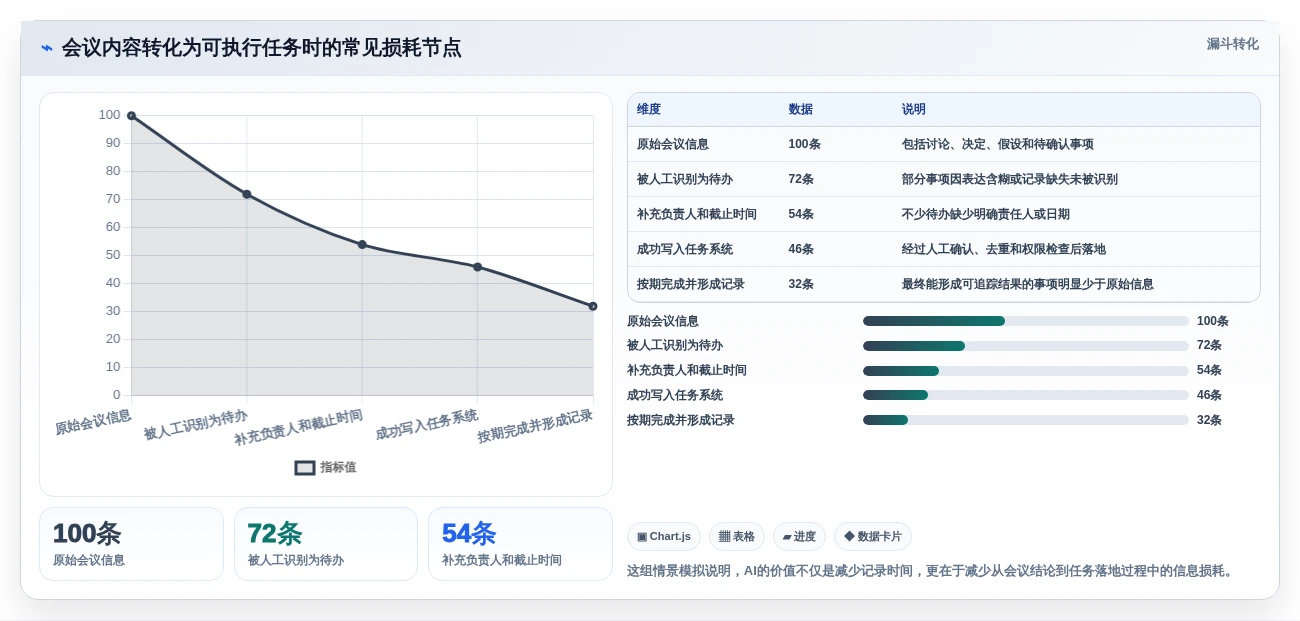1300x621 pixels.
Task: Click the 被人工识别为待办 progress bar
Action: click(1026, 346)
